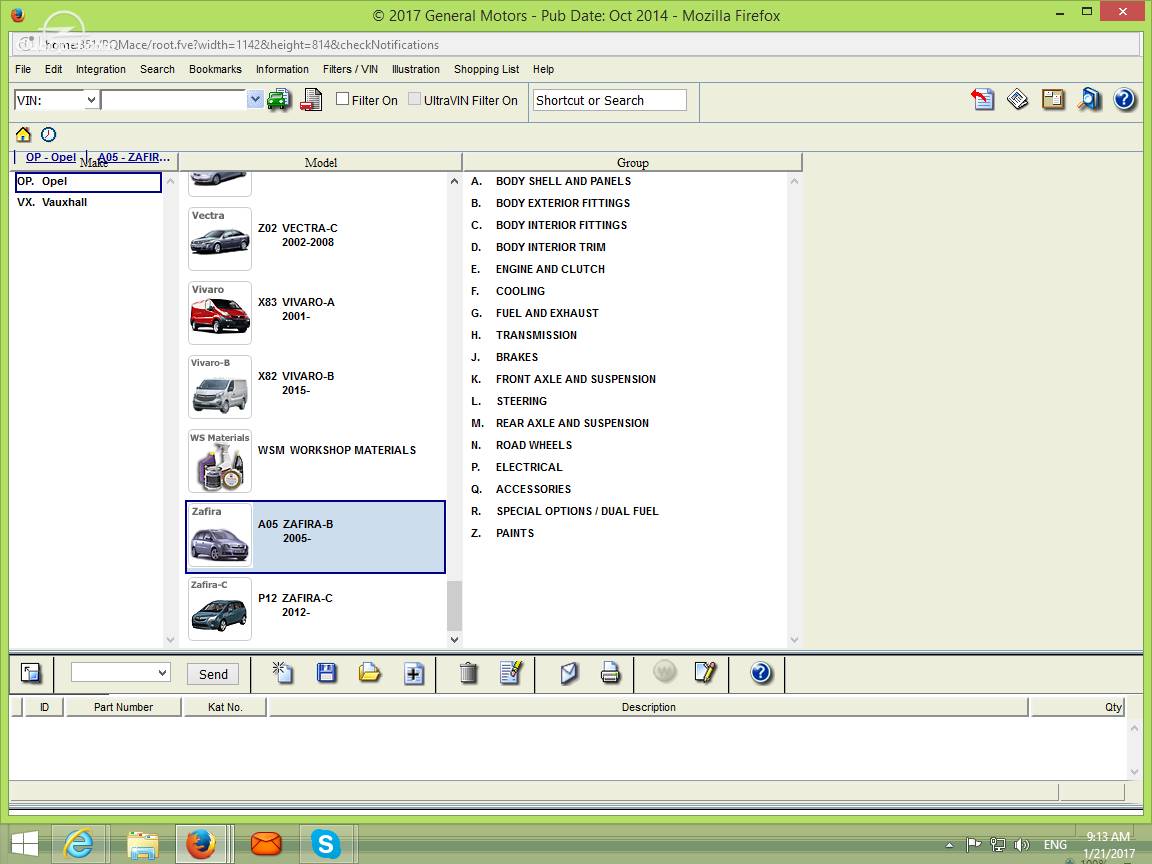Viewport: 1152px width, 864px height.
Task: Click the Model list scroll-up arrow
Action: (x=454, y=181)
